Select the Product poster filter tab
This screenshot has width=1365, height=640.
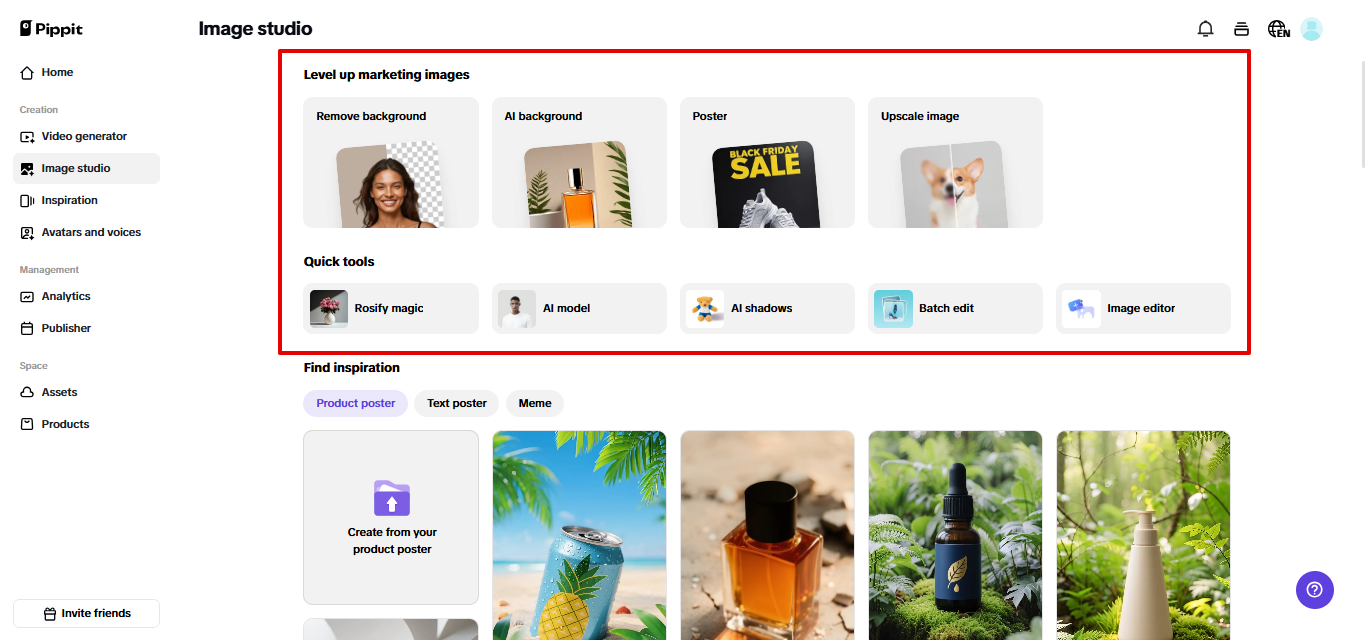[x=356, y=403]
